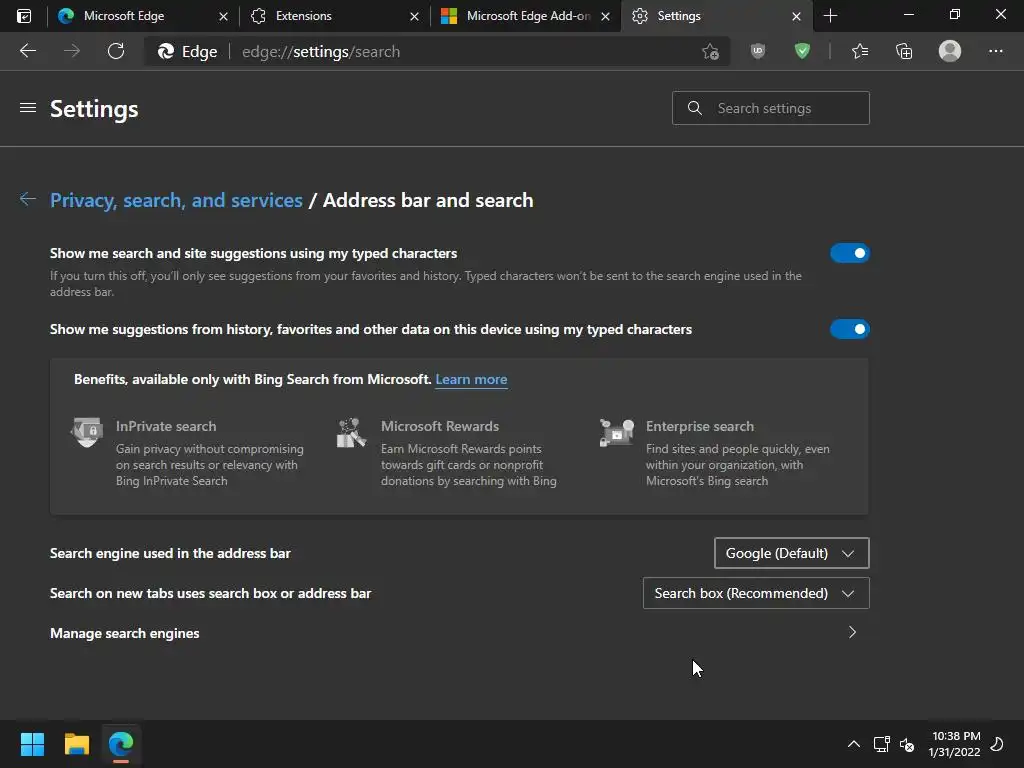1024x768 pixels.
Task: Close the Microsoft Edge Add-ons tab
Action: click(x=605, y=16)
